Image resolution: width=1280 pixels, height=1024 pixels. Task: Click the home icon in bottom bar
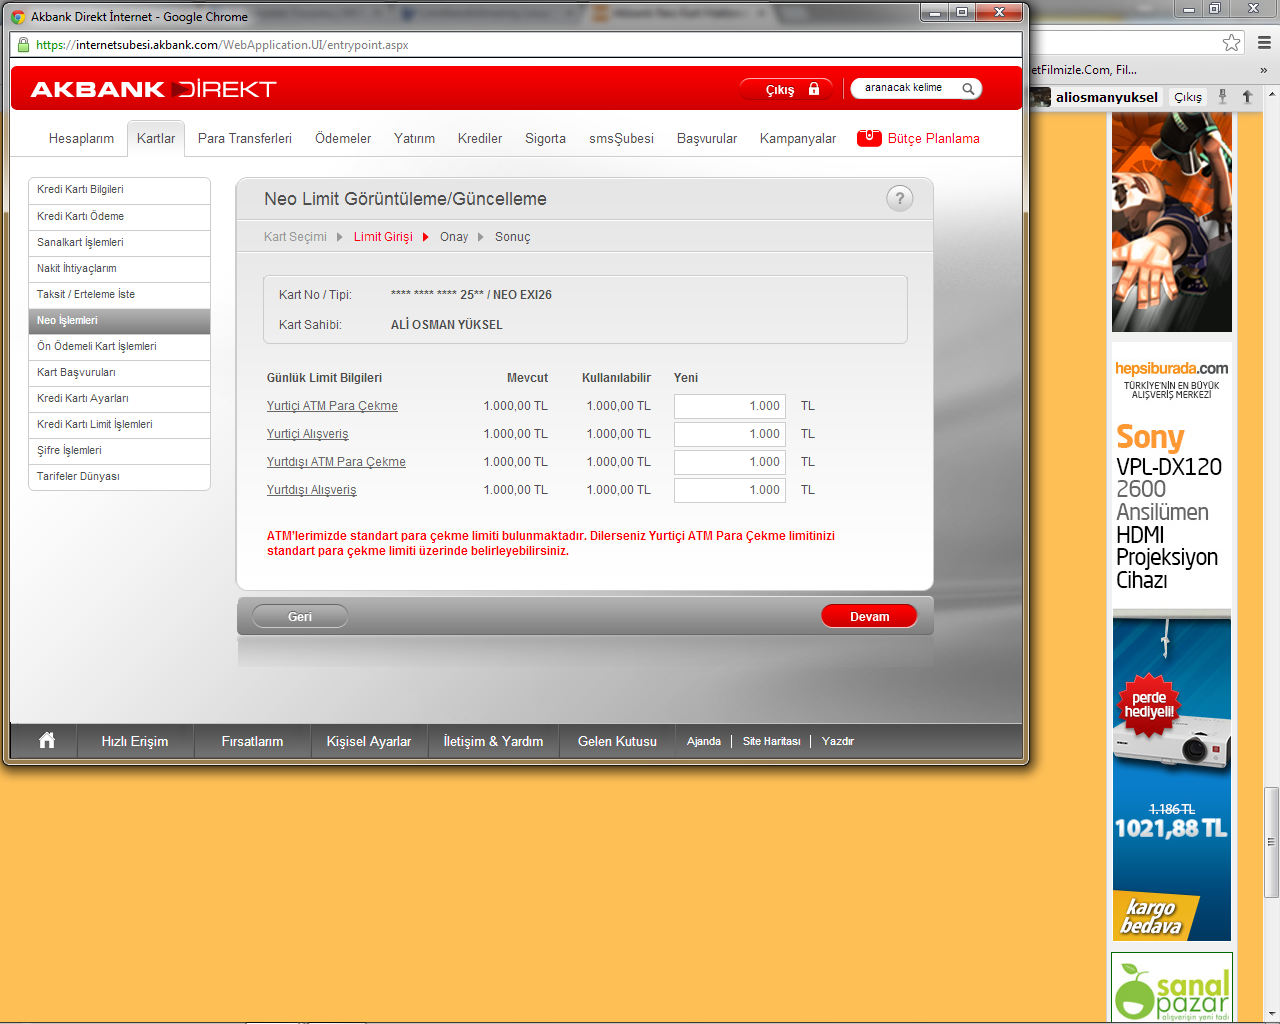point(46,741)
